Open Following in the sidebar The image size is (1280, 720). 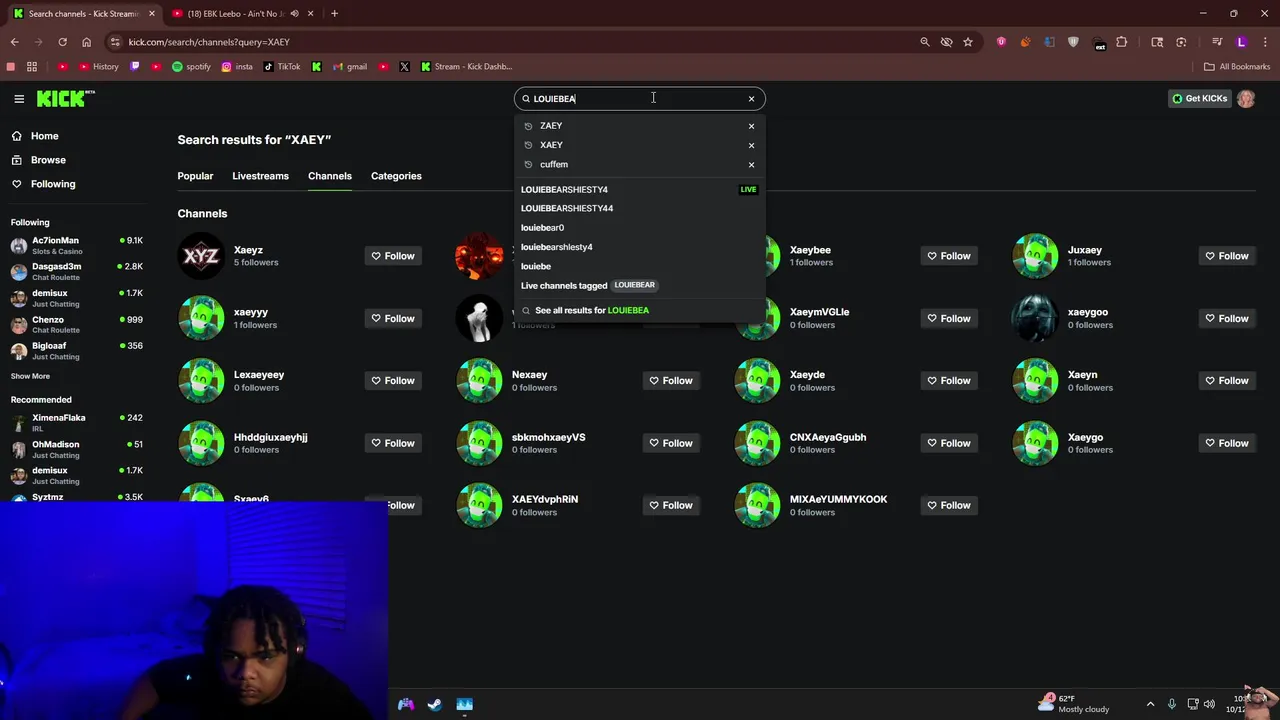[x=53, y=184]
